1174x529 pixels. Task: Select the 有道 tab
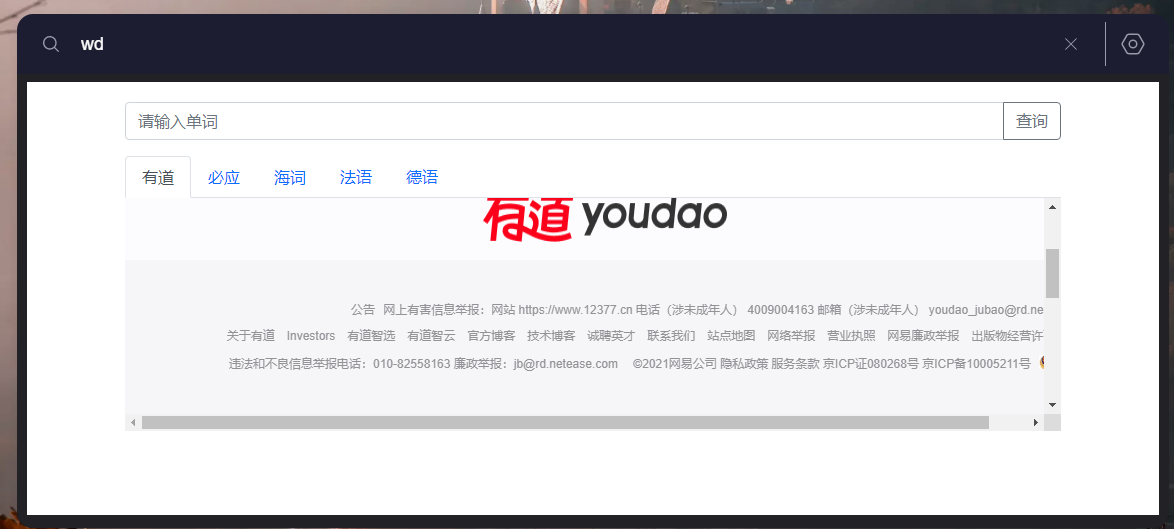(x=158, y=177)
